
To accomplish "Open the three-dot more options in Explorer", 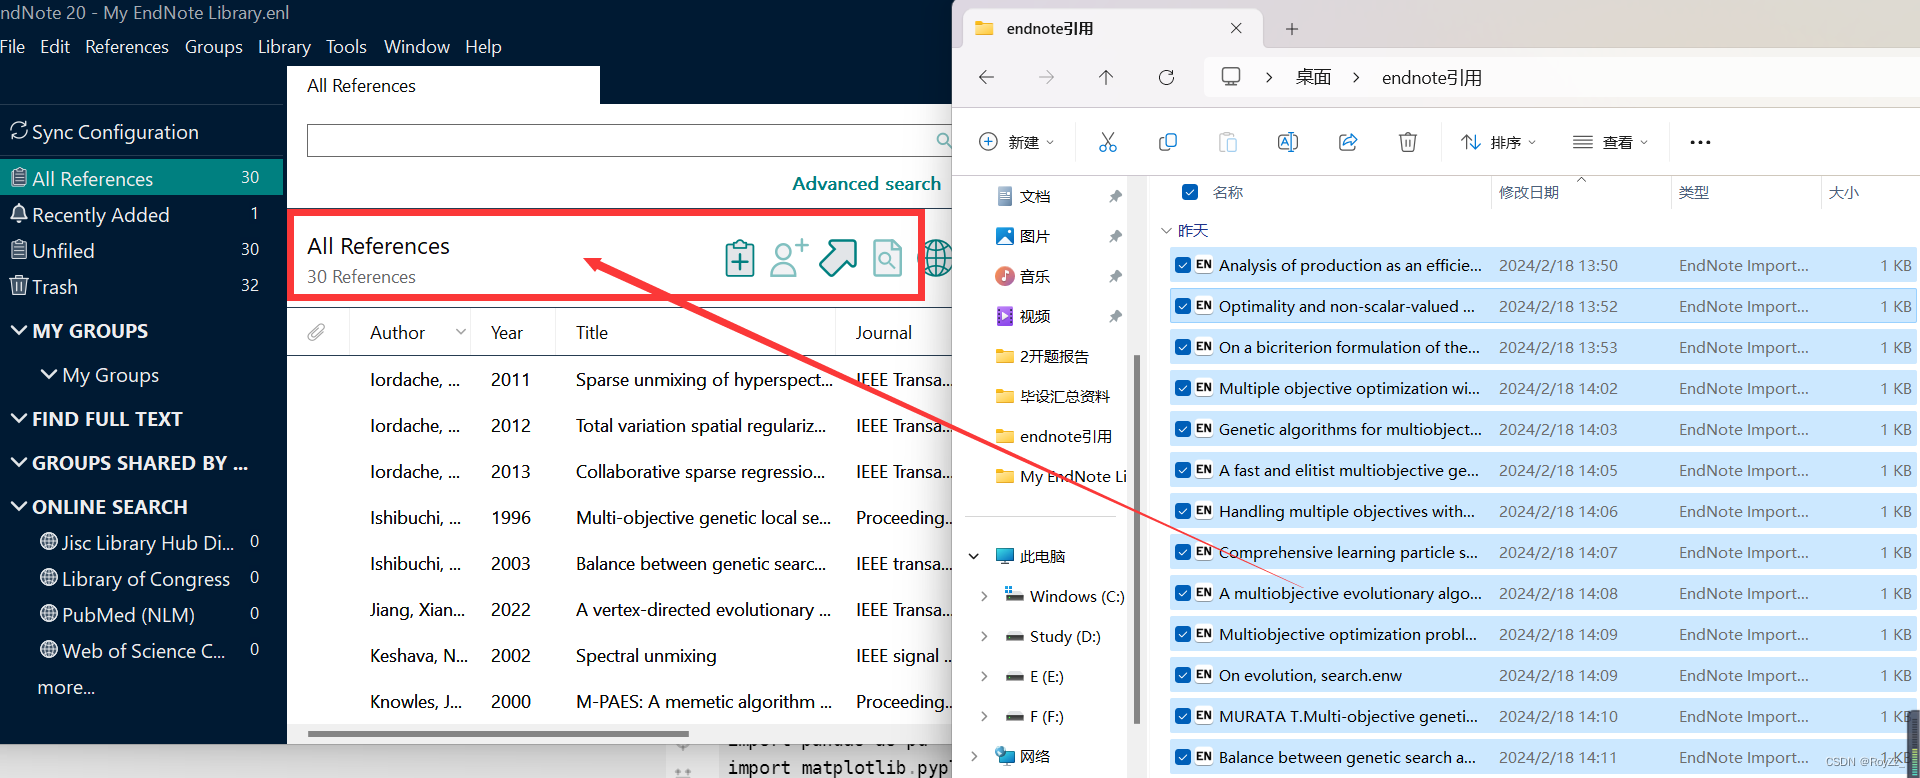I will pyautogui.click(x=1700, y=142).
